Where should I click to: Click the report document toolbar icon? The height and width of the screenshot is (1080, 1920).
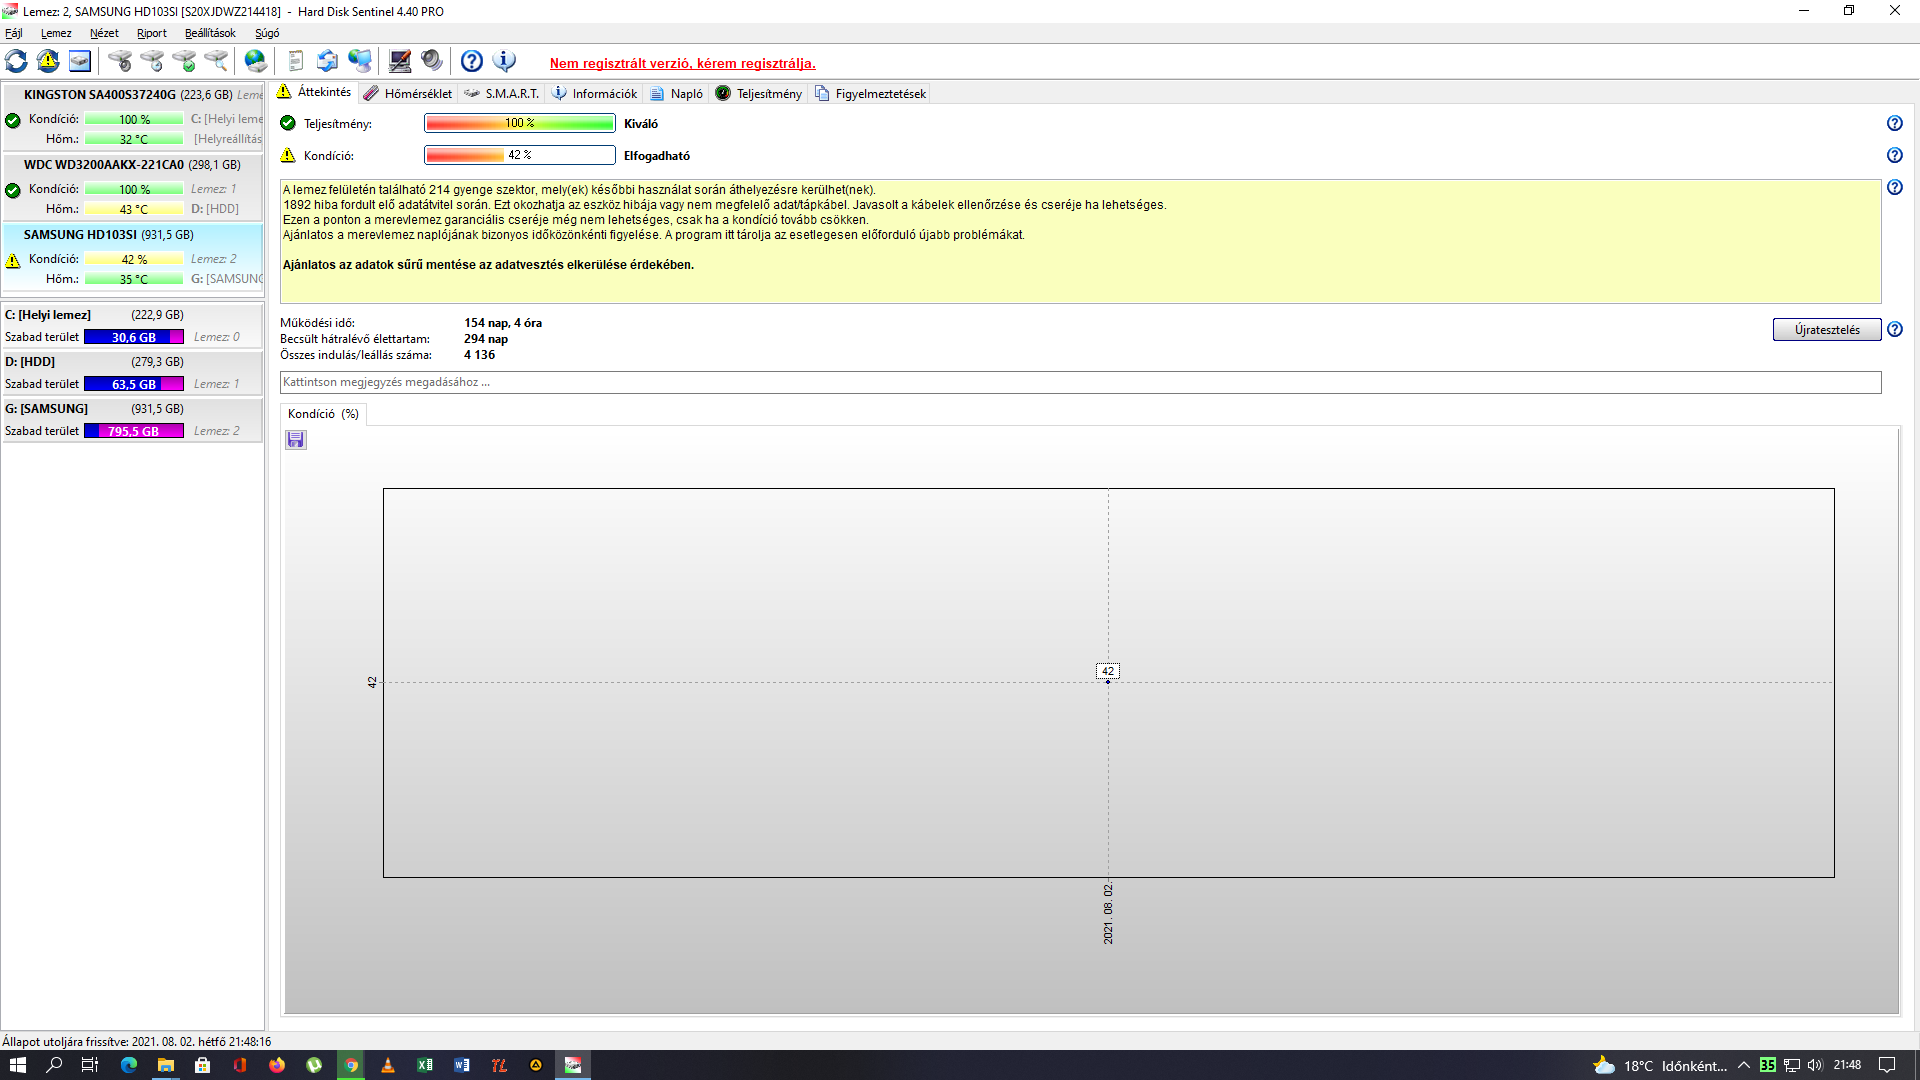295,62
